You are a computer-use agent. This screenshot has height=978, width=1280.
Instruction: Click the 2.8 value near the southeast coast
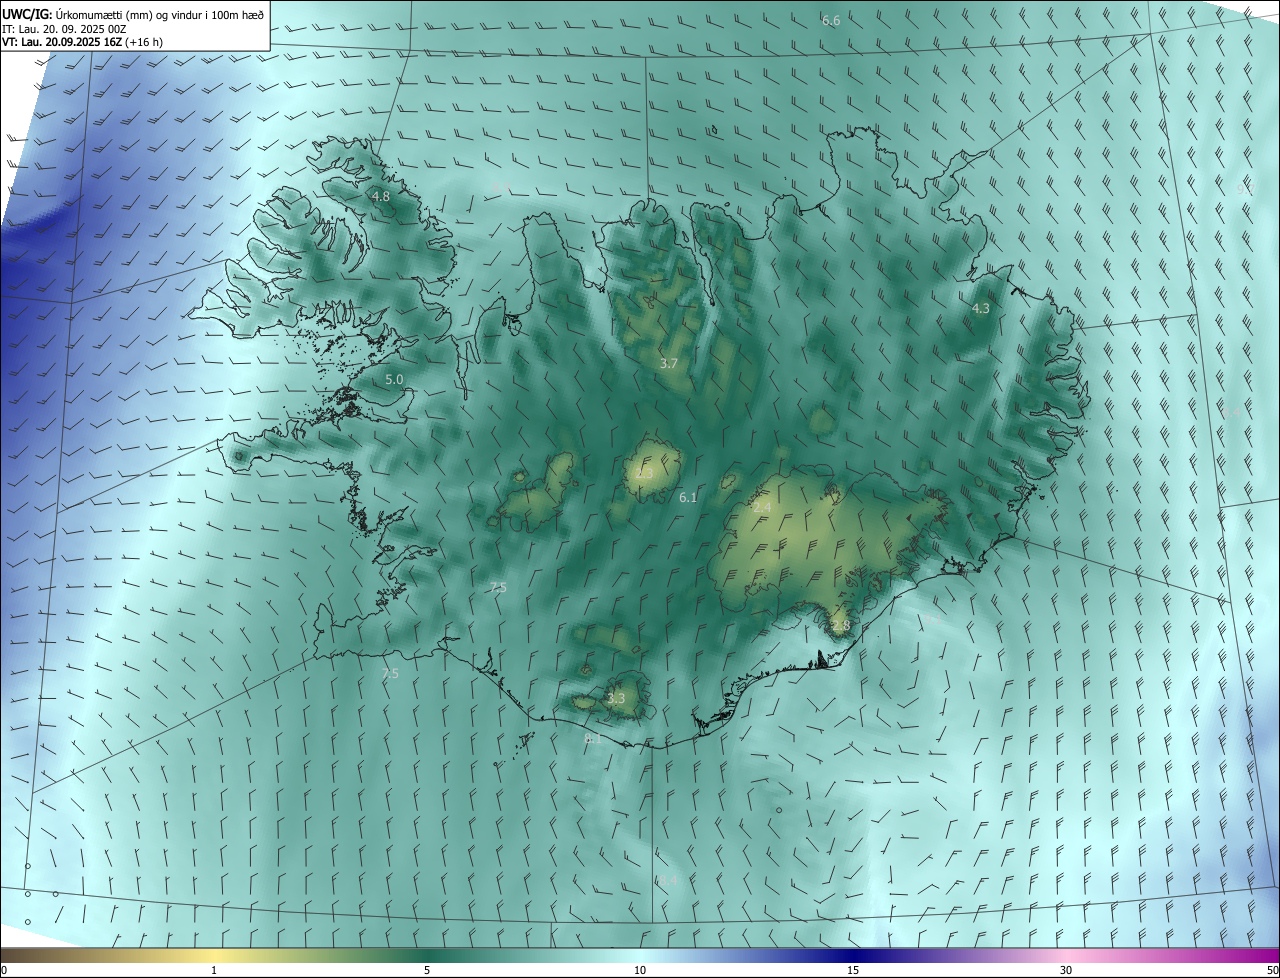pyautogui.click(x=840, y=626)
